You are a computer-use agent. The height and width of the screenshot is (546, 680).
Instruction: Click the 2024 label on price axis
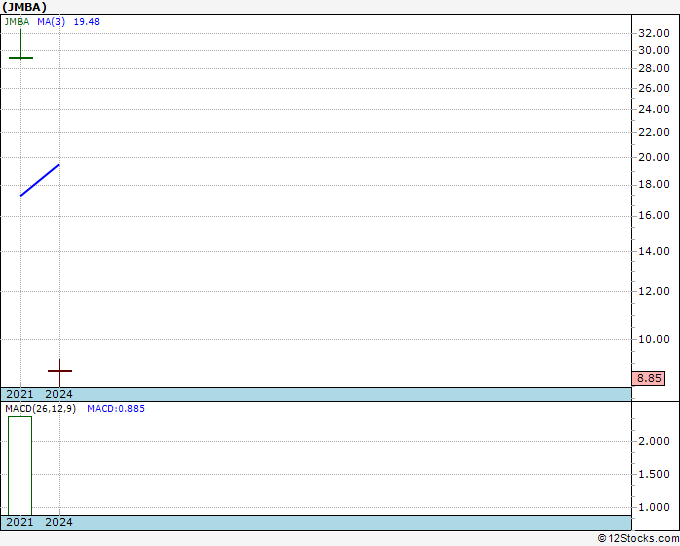click(59, 394)
